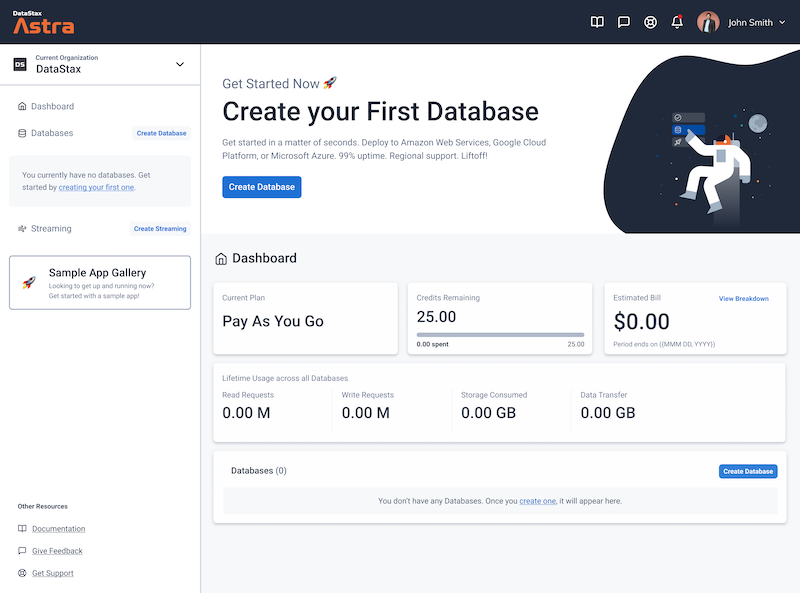Click the Credits Remaining progress bar

[500, 335]
